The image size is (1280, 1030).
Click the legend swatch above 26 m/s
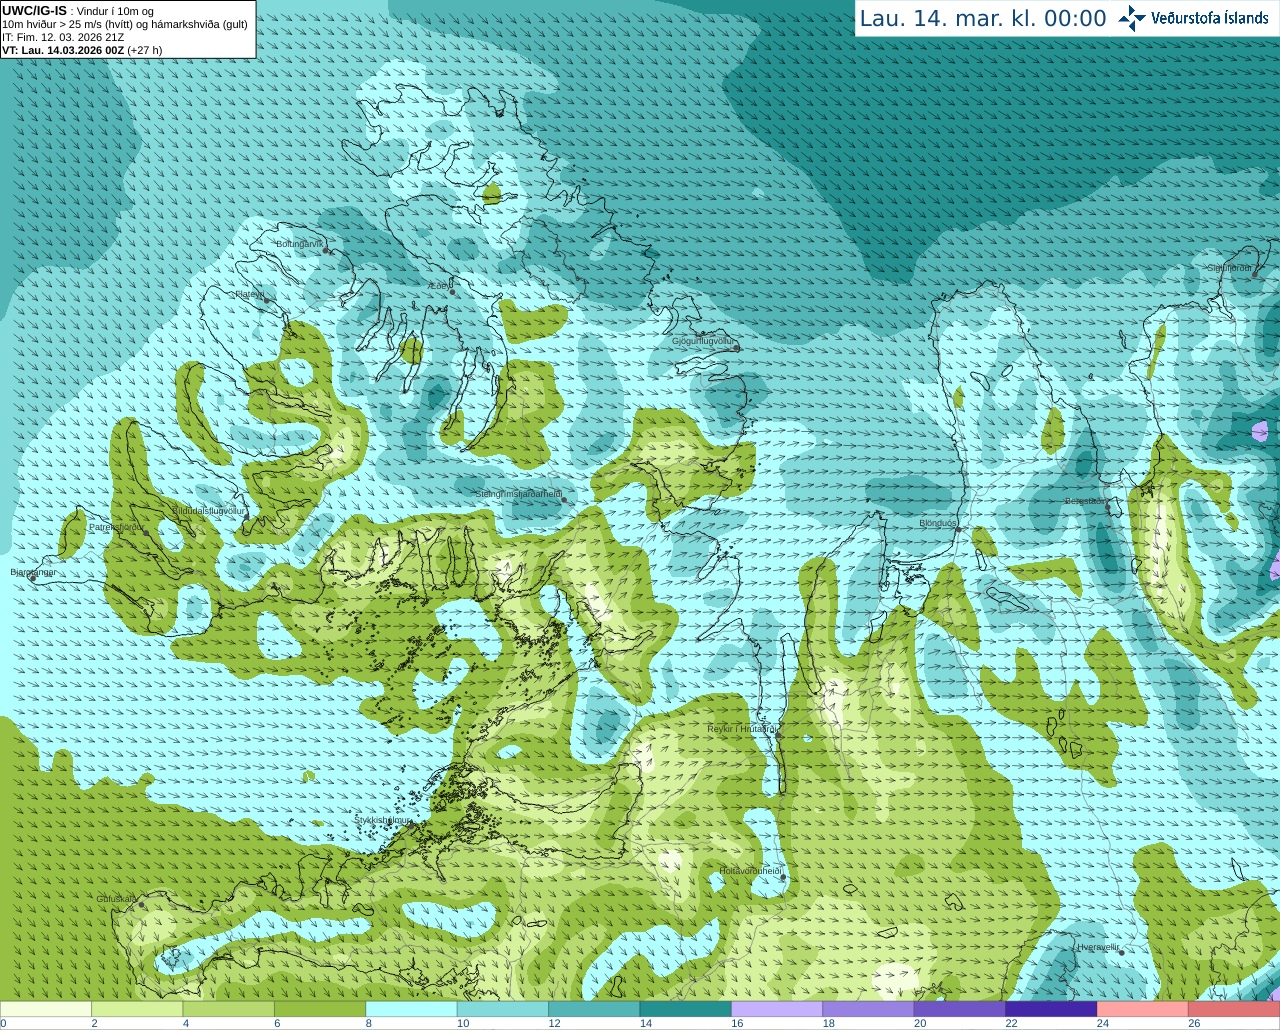click(x=1235, y=1009)
